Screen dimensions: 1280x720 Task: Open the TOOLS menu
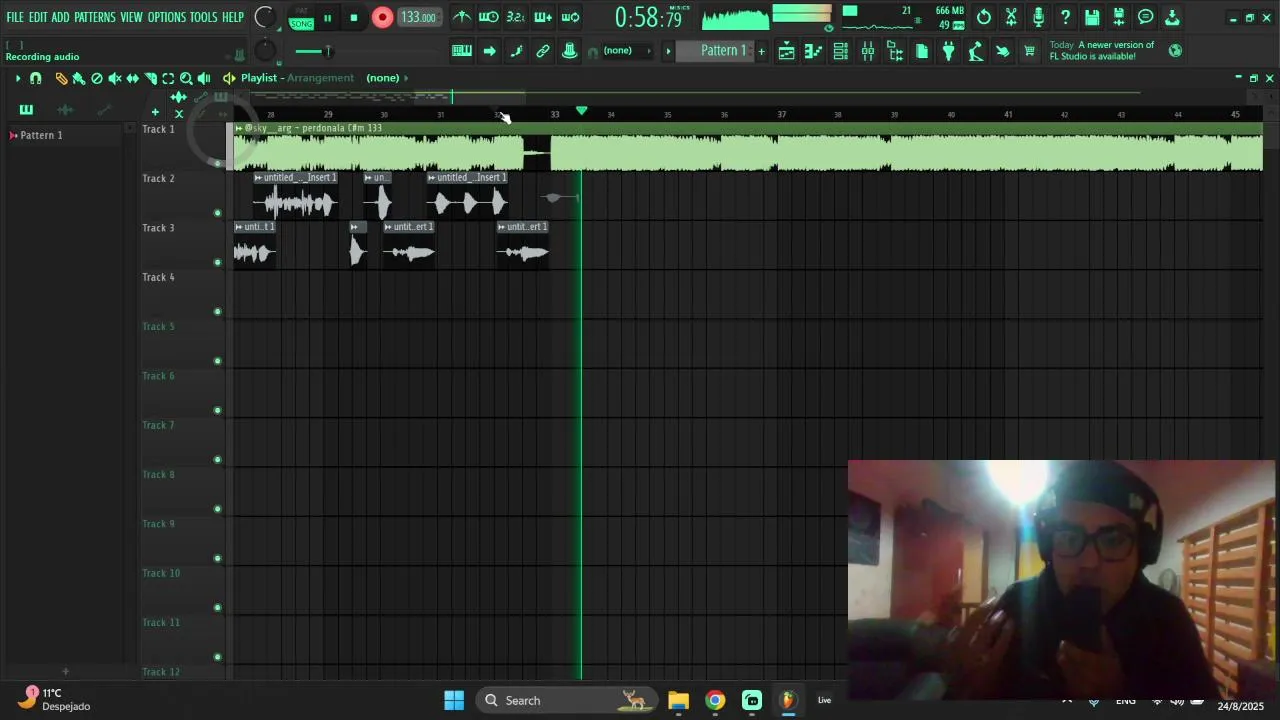(x=204, y=17)
